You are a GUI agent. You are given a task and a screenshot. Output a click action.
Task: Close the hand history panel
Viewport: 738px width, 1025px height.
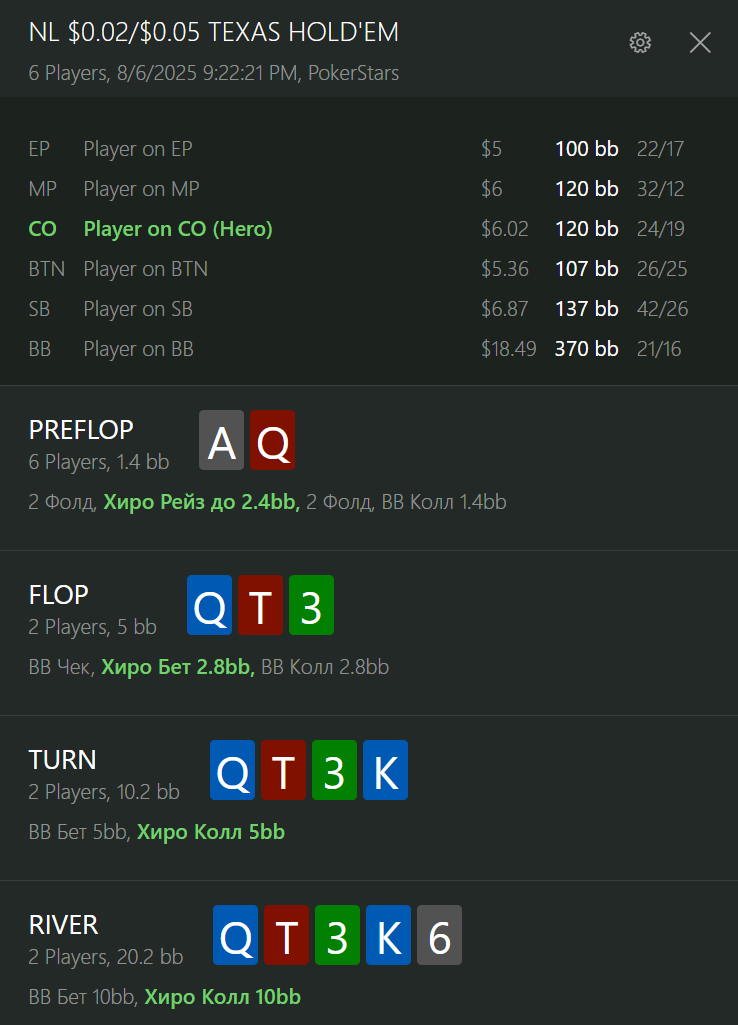pos(700,43)
